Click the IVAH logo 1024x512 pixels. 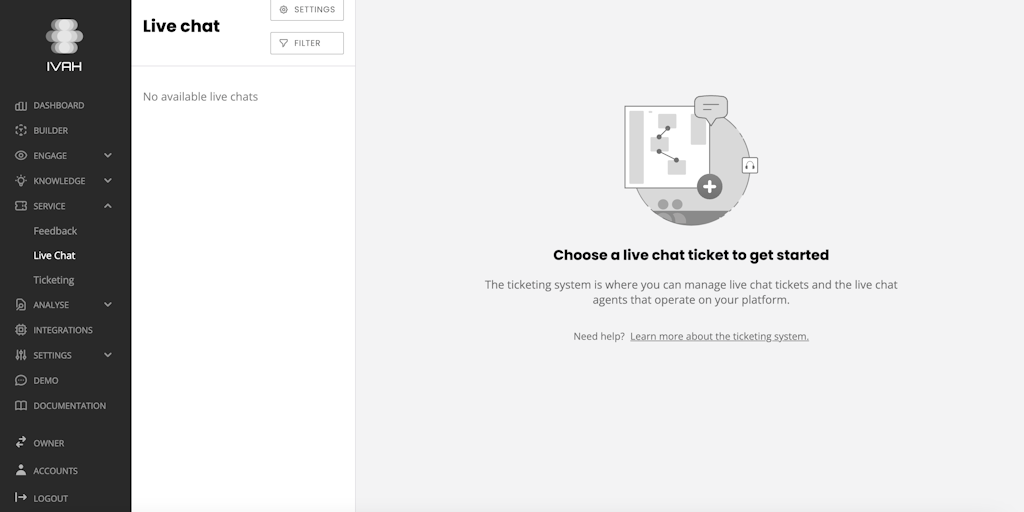click(64, 45)
